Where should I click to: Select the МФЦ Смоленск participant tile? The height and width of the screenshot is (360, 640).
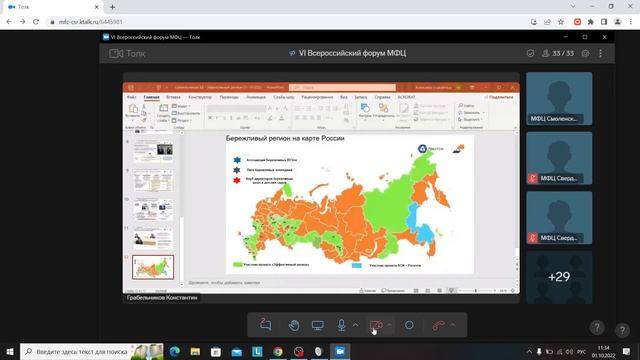(559, 98)
